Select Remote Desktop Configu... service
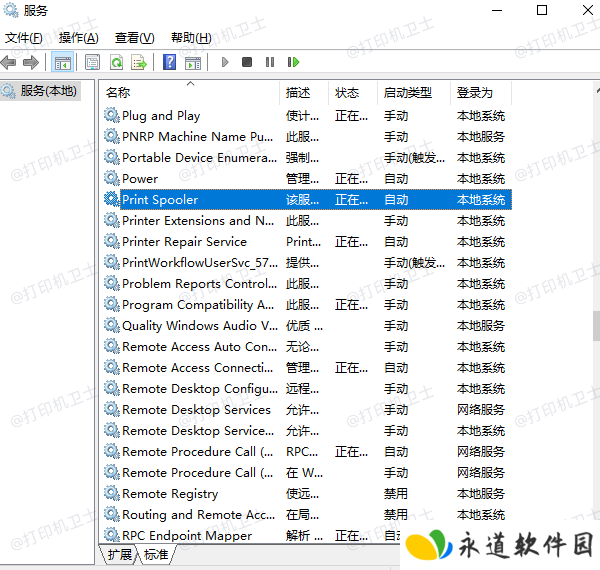 pos(200,389)
